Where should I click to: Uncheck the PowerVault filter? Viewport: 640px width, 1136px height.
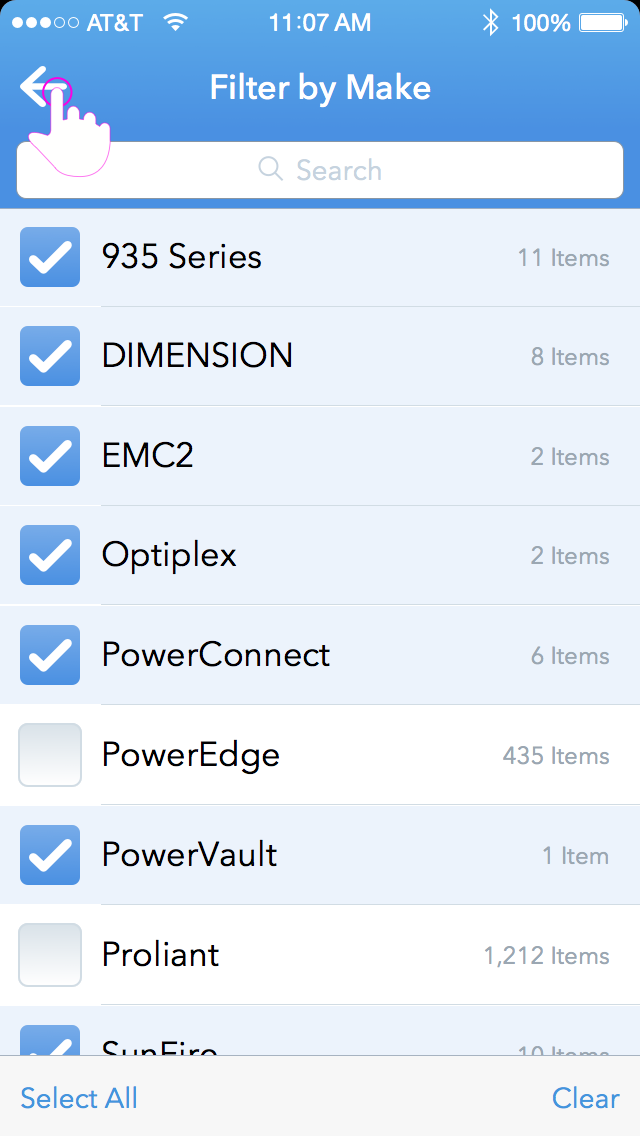[50, 855]
